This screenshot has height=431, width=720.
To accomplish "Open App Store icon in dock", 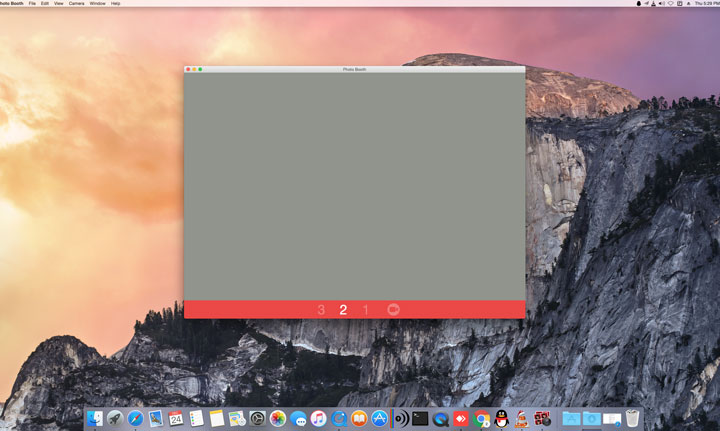I will (379, 419).
